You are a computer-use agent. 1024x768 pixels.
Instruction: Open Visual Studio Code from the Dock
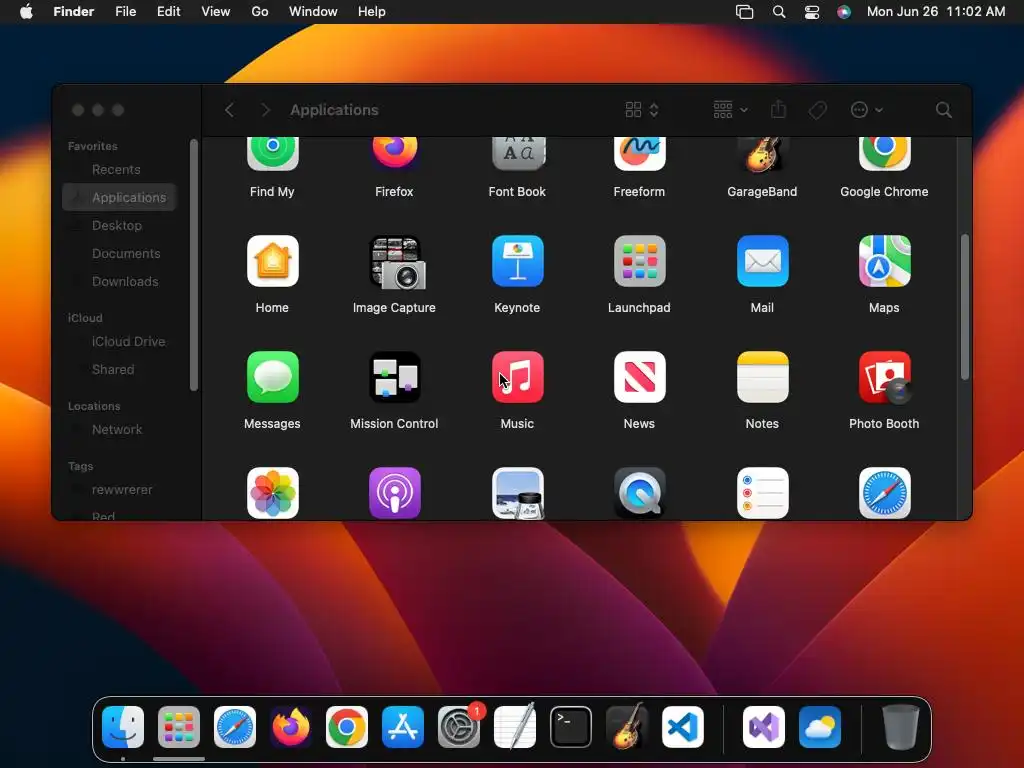point(683,727)
